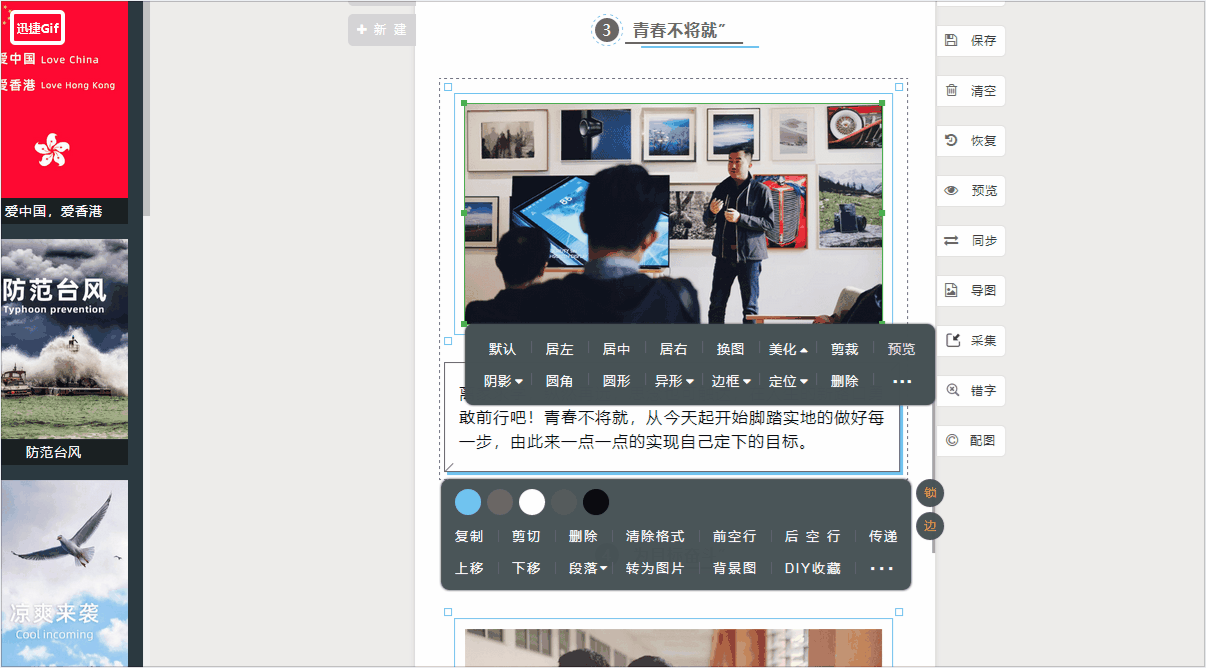
Task: Click 剪裁 crop option
Action: pos(844,349)
